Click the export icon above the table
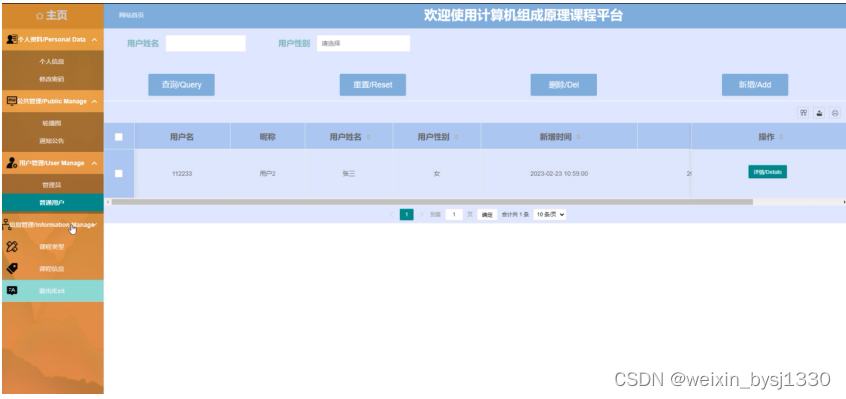 pyautogui.click(x=819, y=113)
